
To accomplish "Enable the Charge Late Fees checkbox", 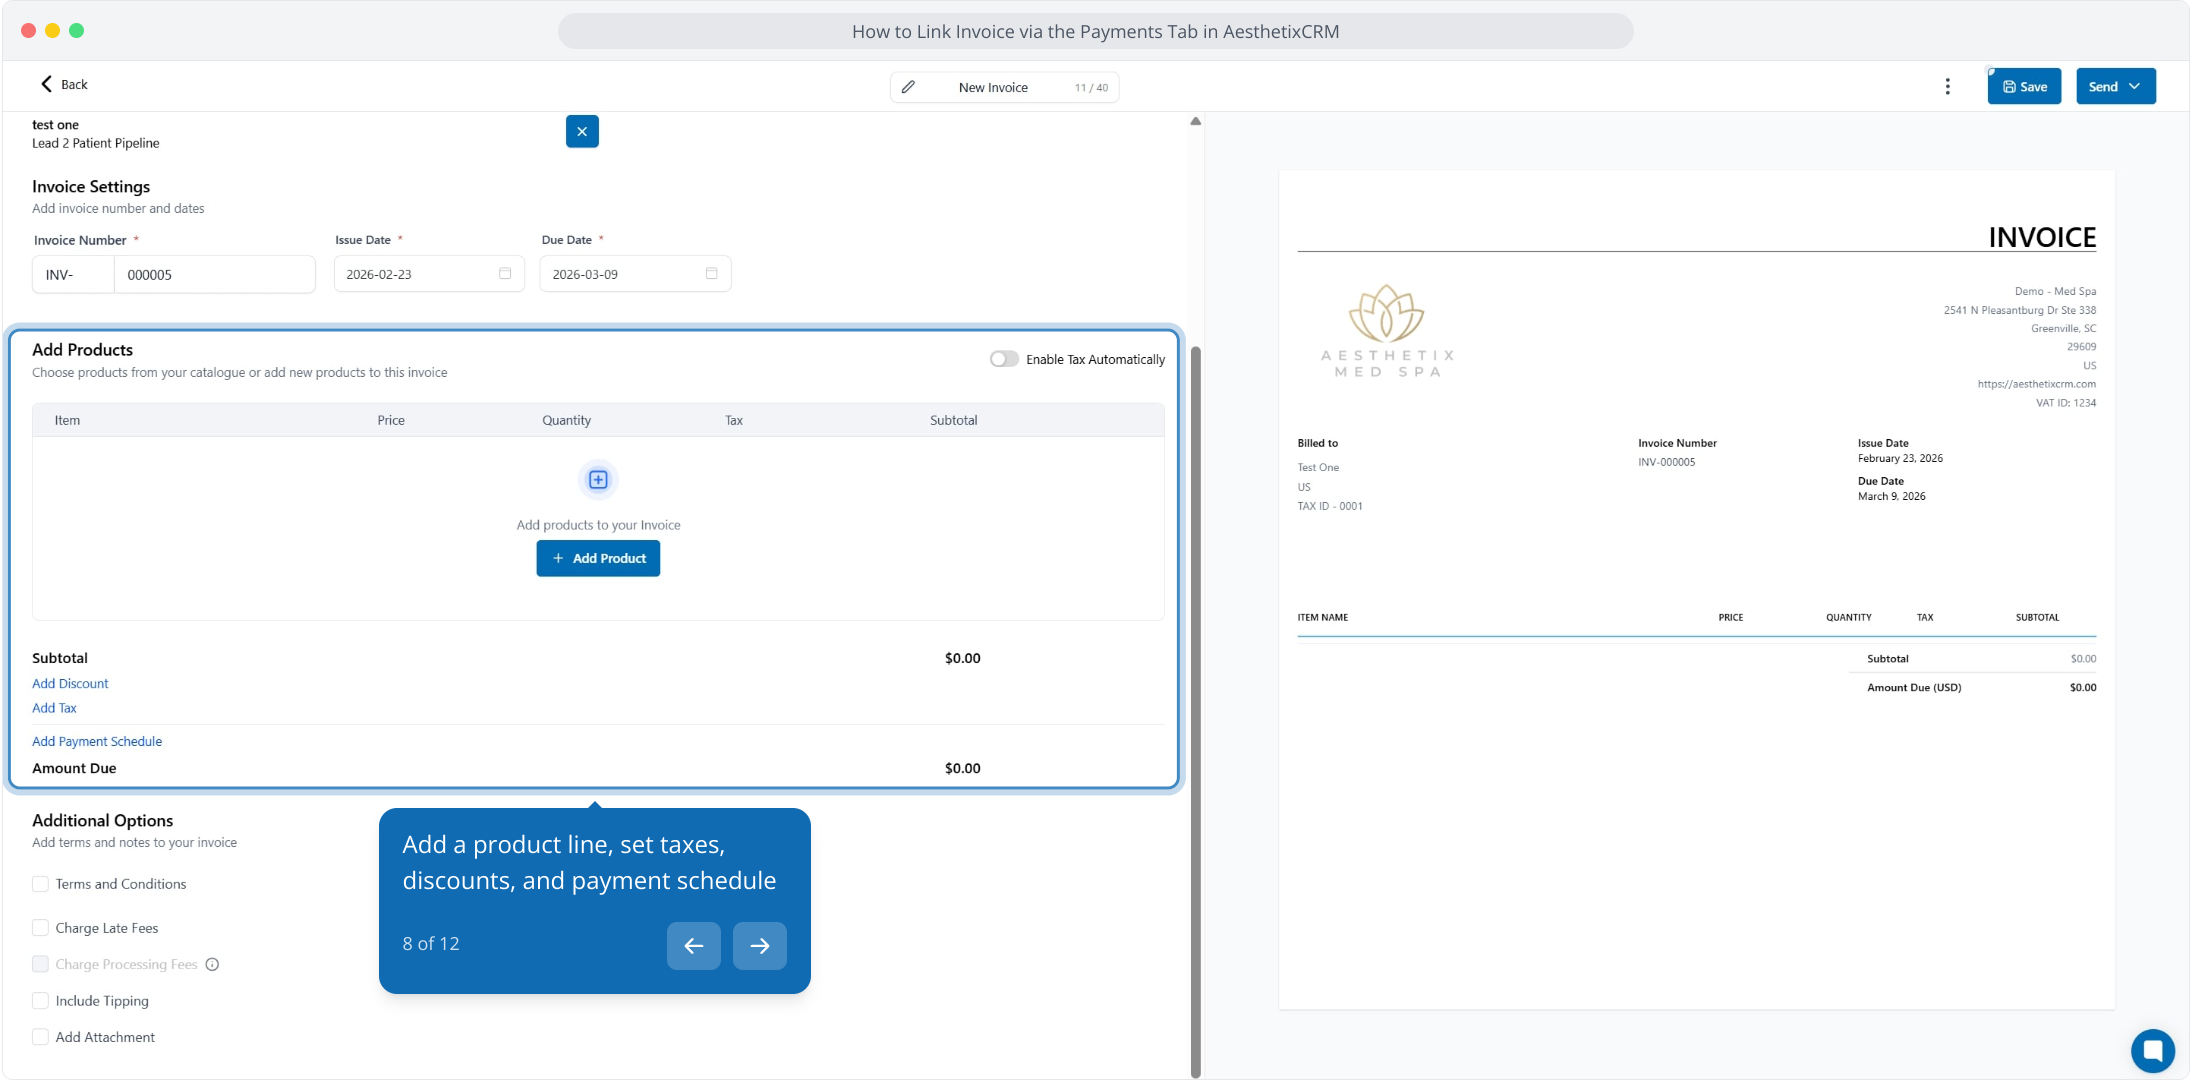I will 41,928.
